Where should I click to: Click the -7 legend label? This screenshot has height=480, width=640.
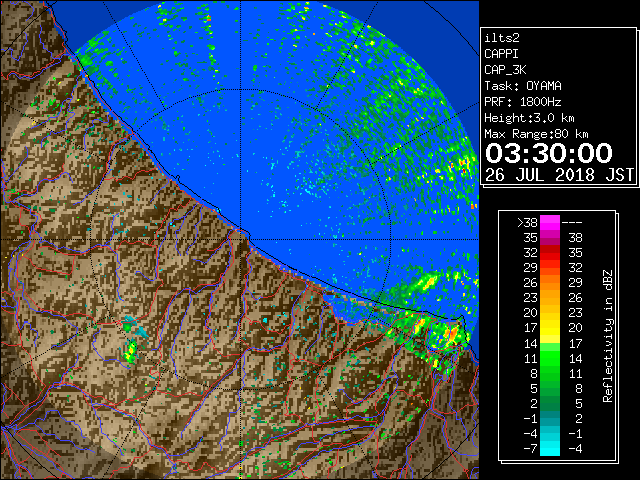(530, 449)
